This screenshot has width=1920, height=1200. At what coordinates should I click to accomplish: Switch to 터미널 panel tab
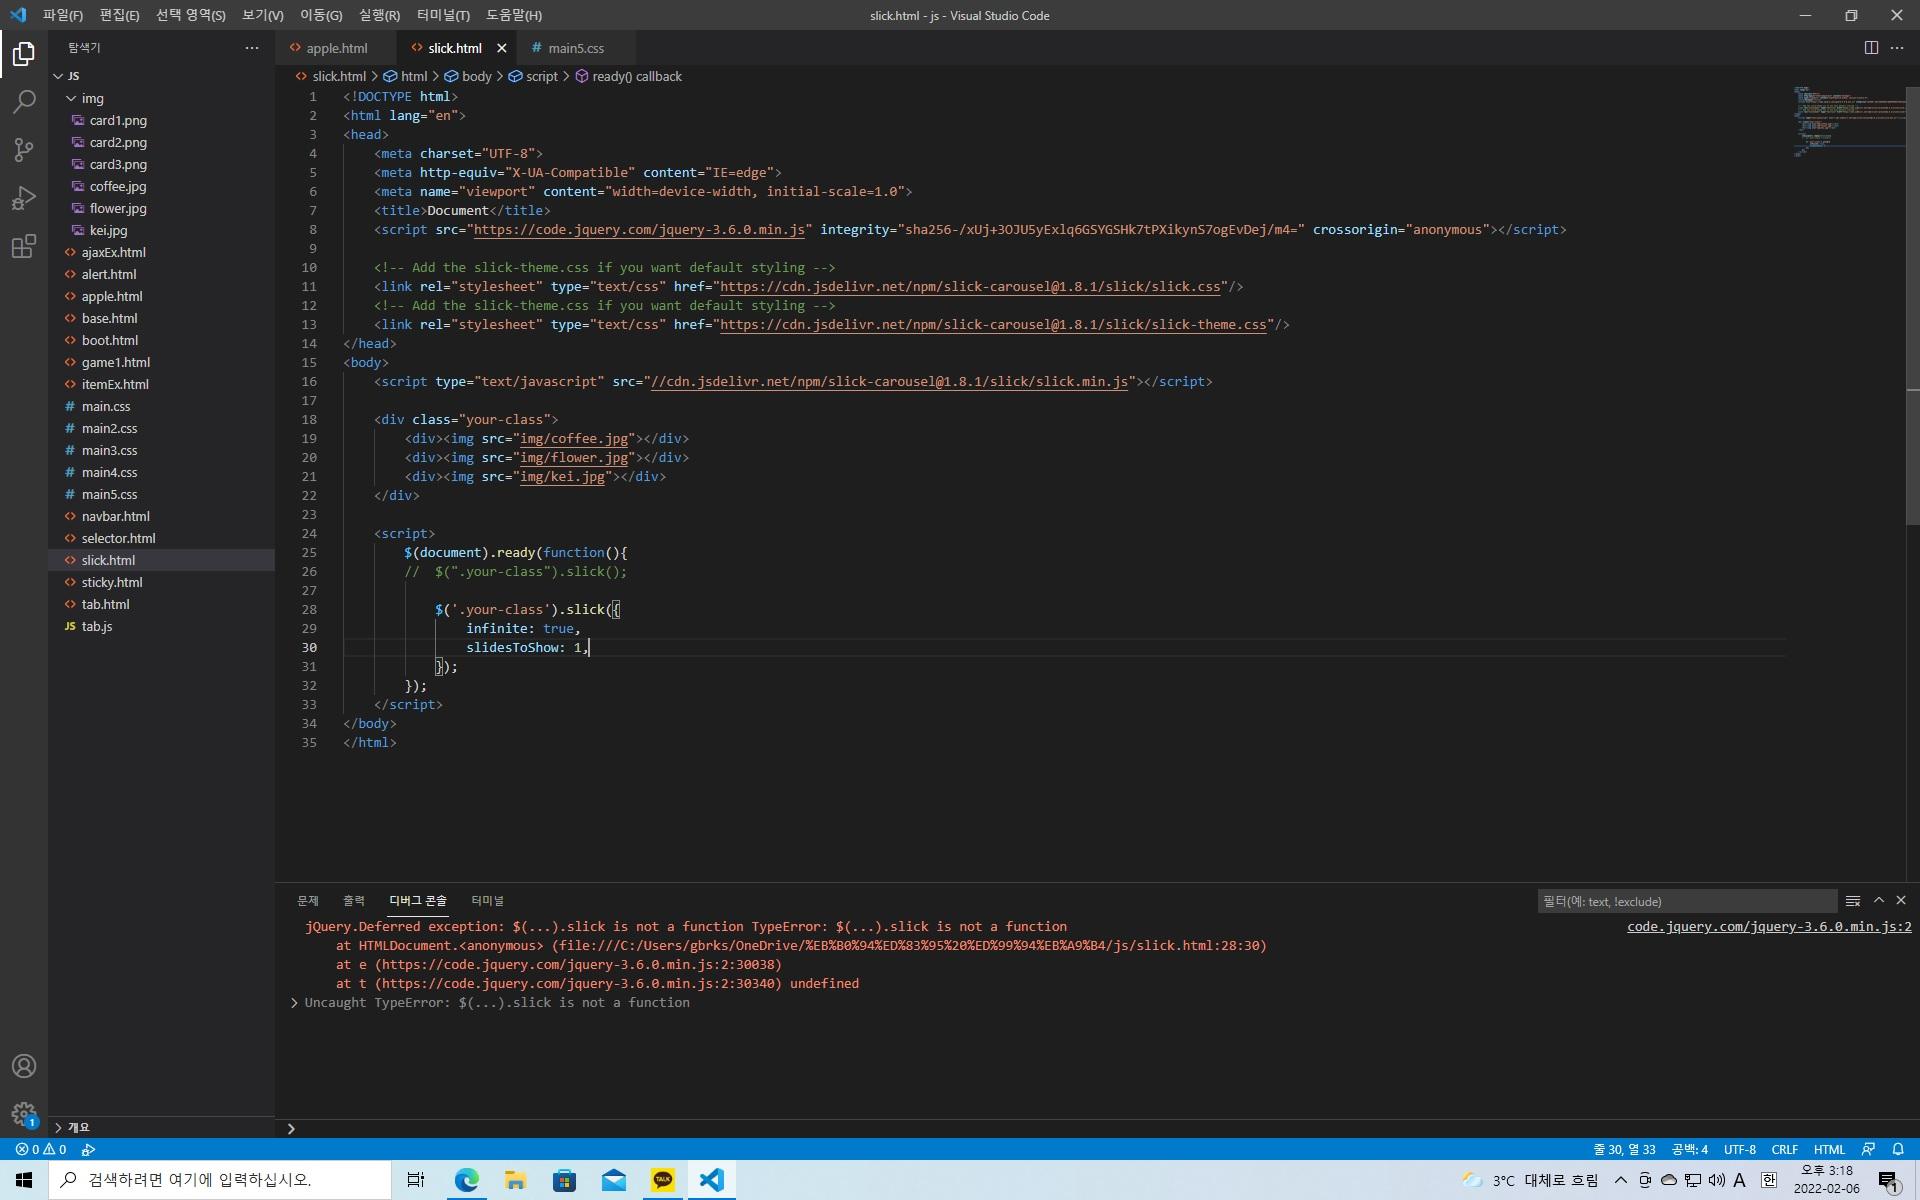487,901
